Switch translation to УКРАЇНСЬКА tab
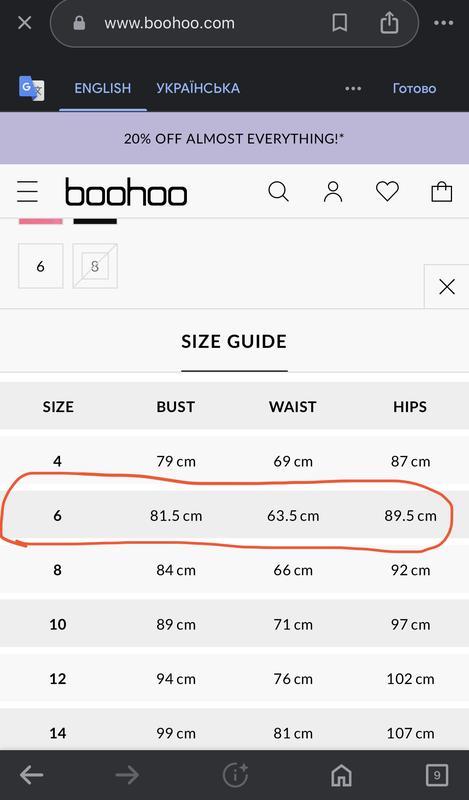Image resolution: width=469 pixels, height=800 pixels. 198,88
